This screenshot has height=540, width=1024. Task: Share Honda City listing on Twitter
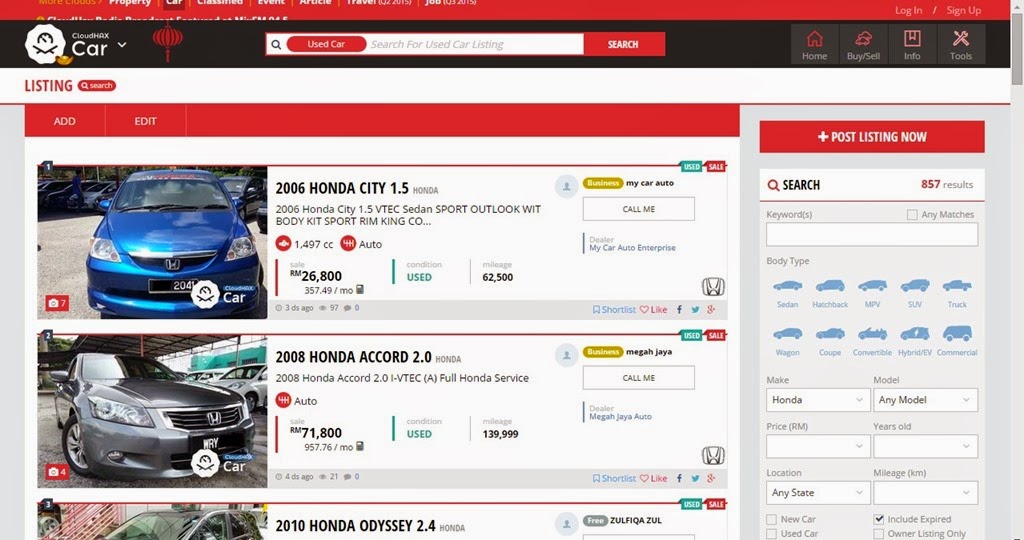point(696,310)
